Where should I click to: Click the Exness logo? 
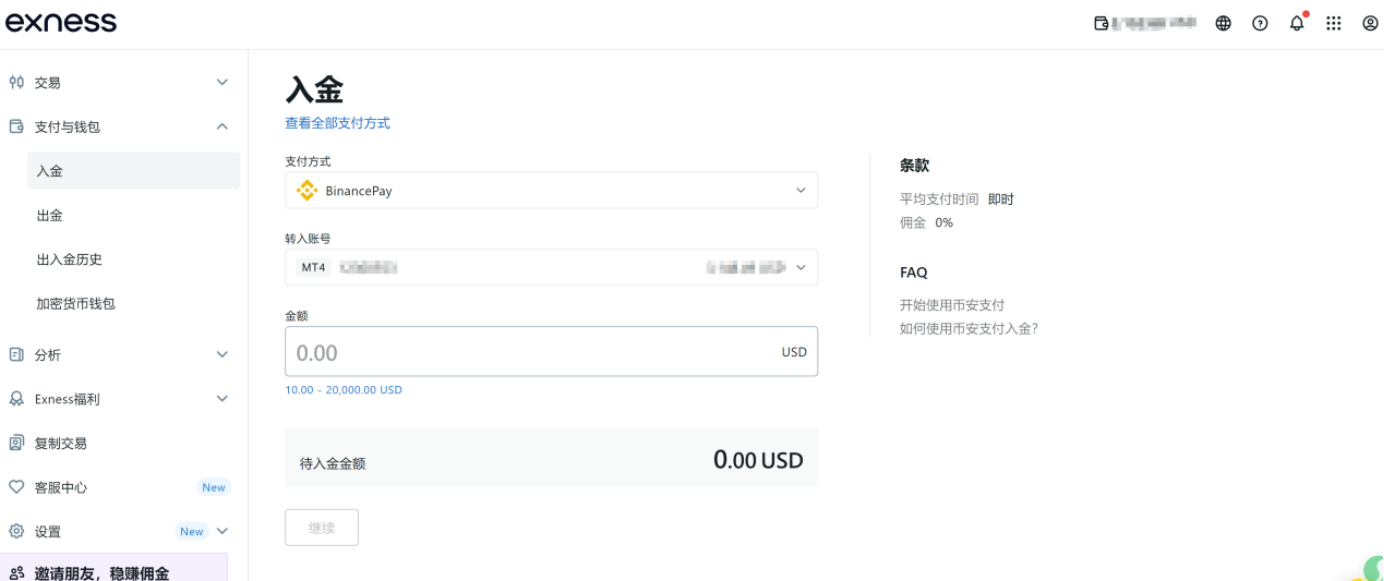(61, 22)
